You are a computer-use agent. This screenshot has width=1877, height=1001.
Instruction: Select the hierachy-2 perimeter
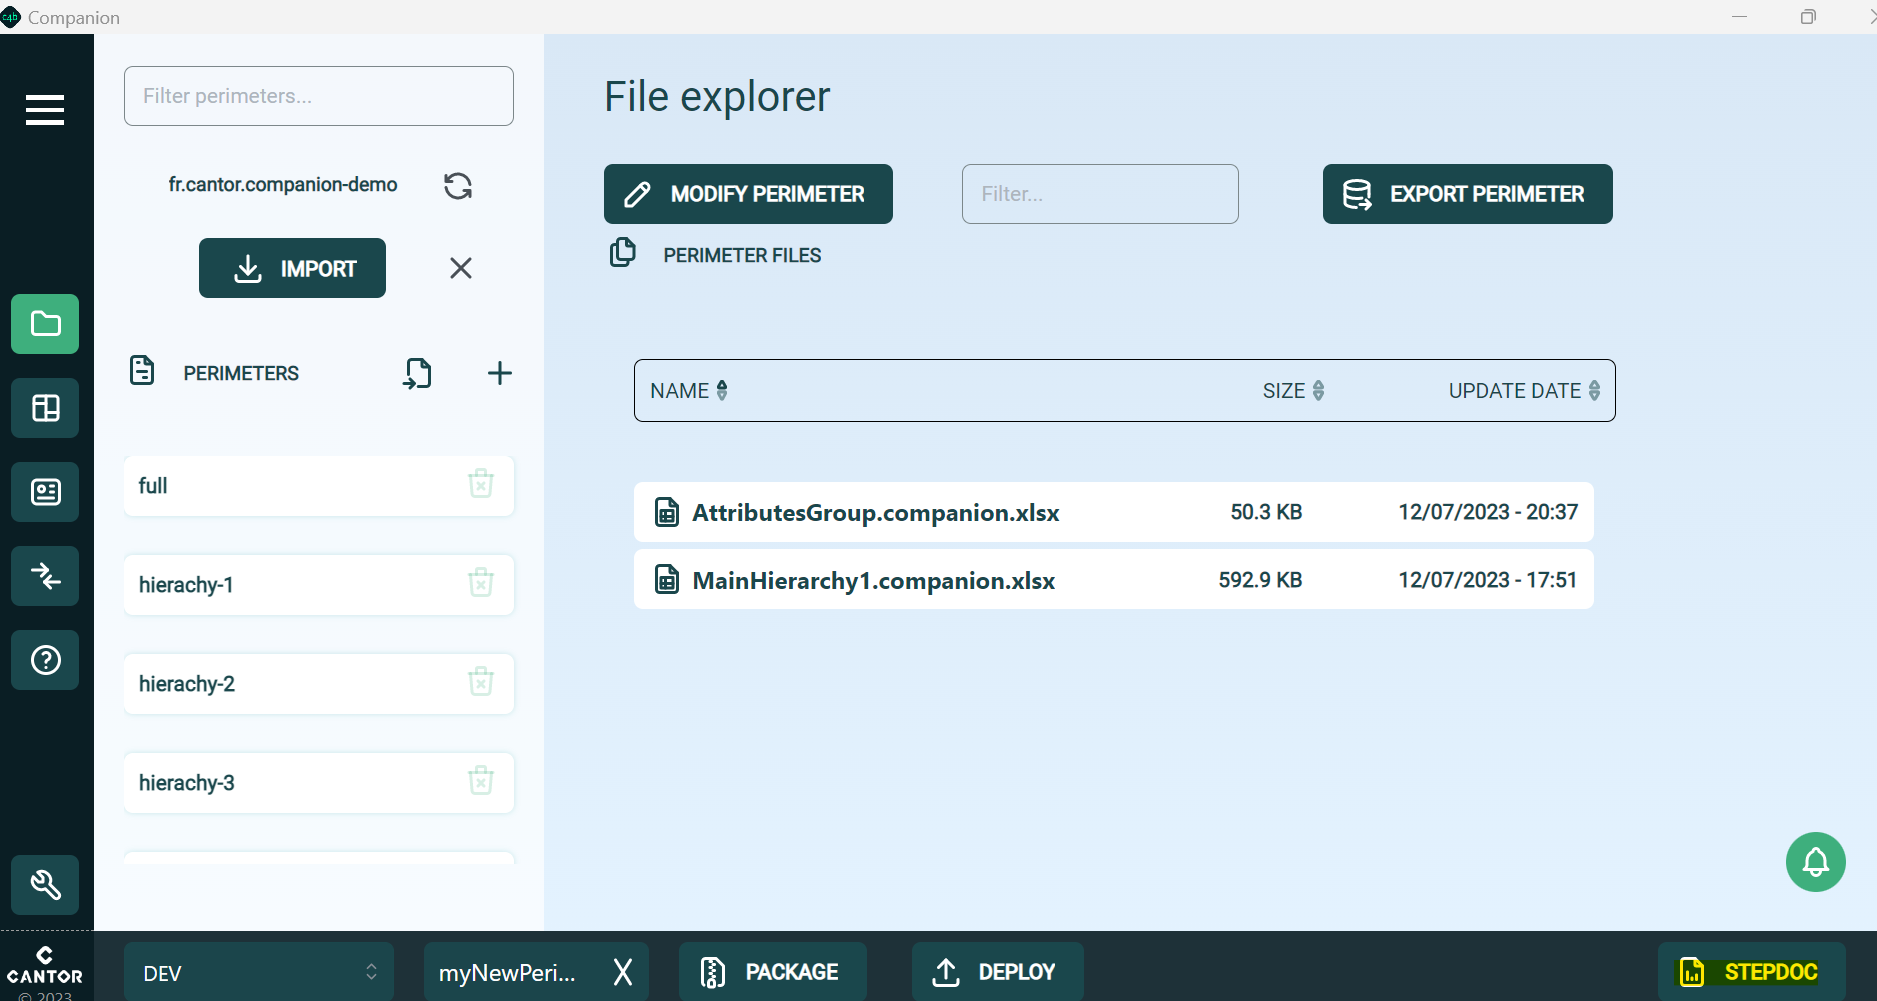(x=319, y=684)
